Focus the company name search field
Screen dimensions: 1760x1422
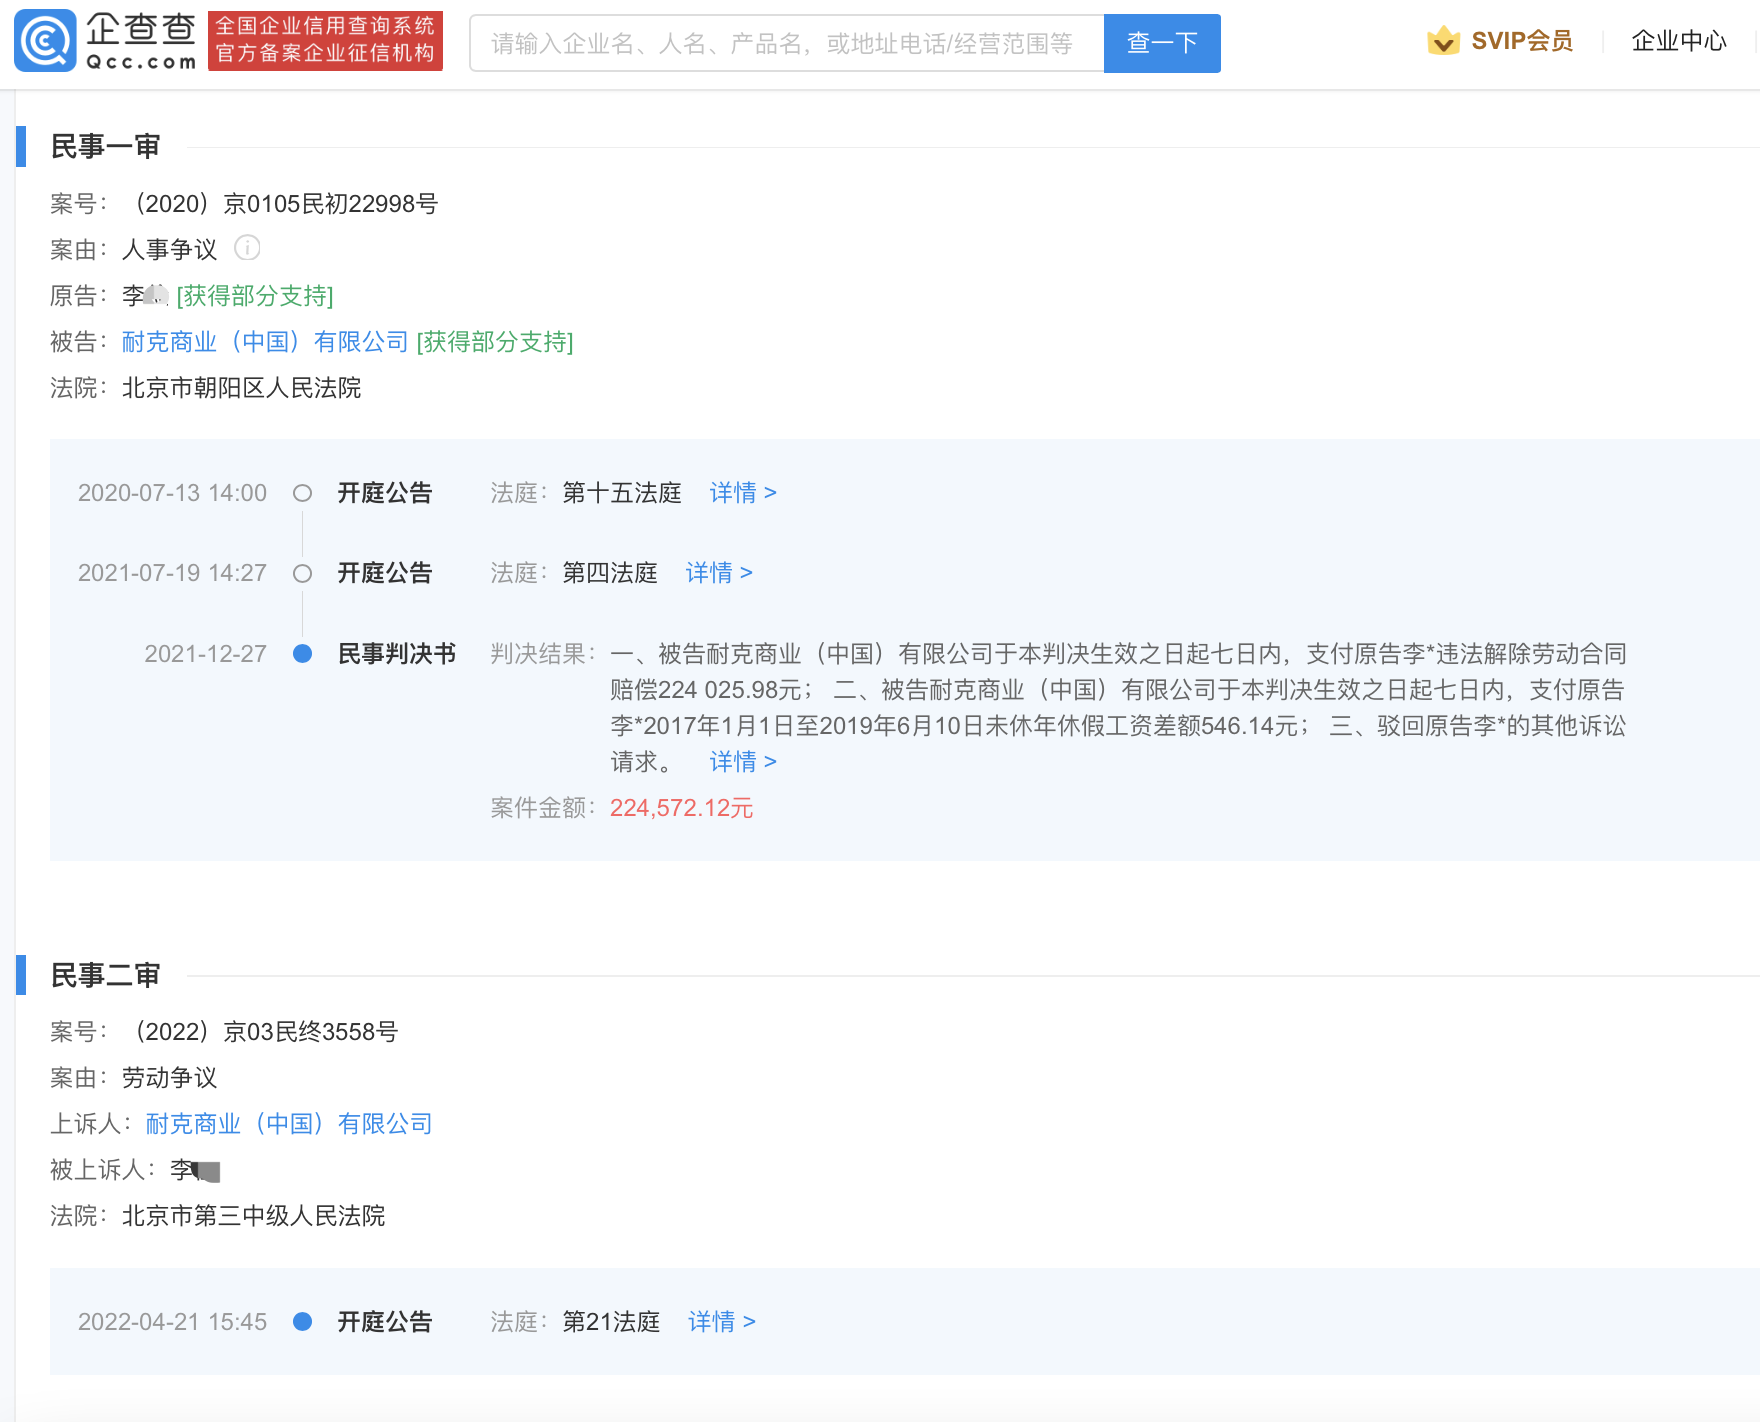(x=787, y=43)
